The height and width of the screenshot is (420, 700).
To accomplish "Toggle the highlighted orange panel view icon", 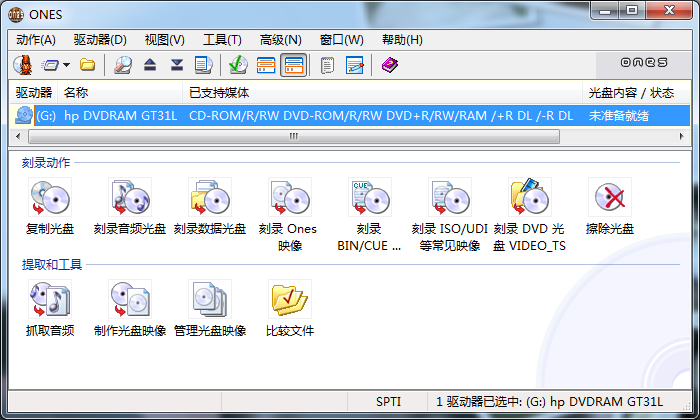I will pyautogui.click(x=293, y=65).
